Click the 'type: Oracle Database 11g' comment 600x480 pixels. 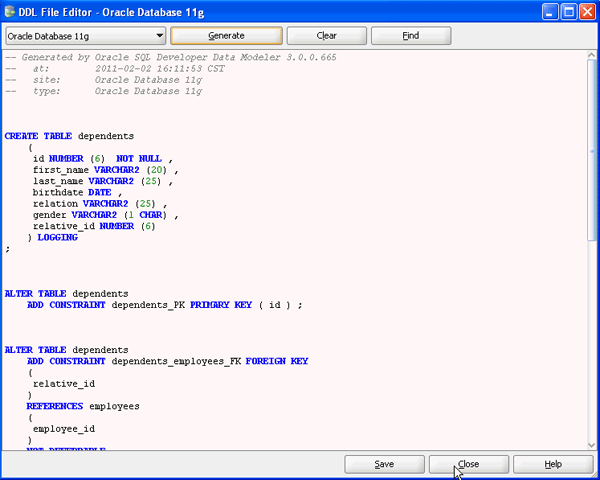(x=103, y=91)
